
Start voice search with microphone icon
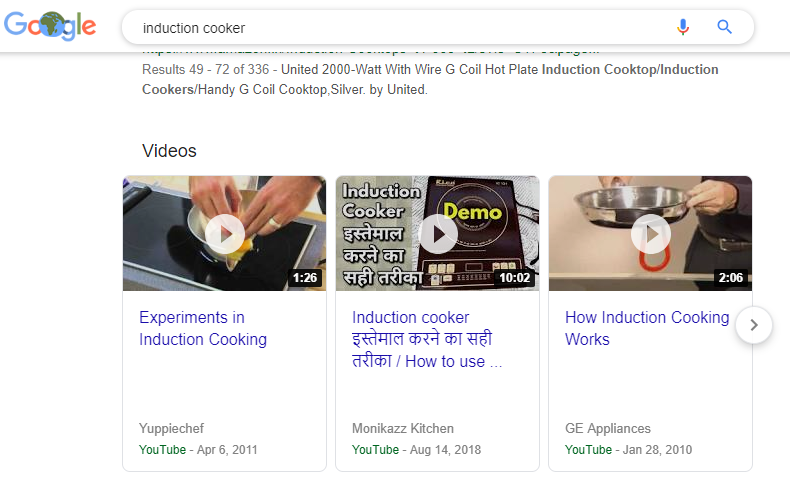(683, 27)
